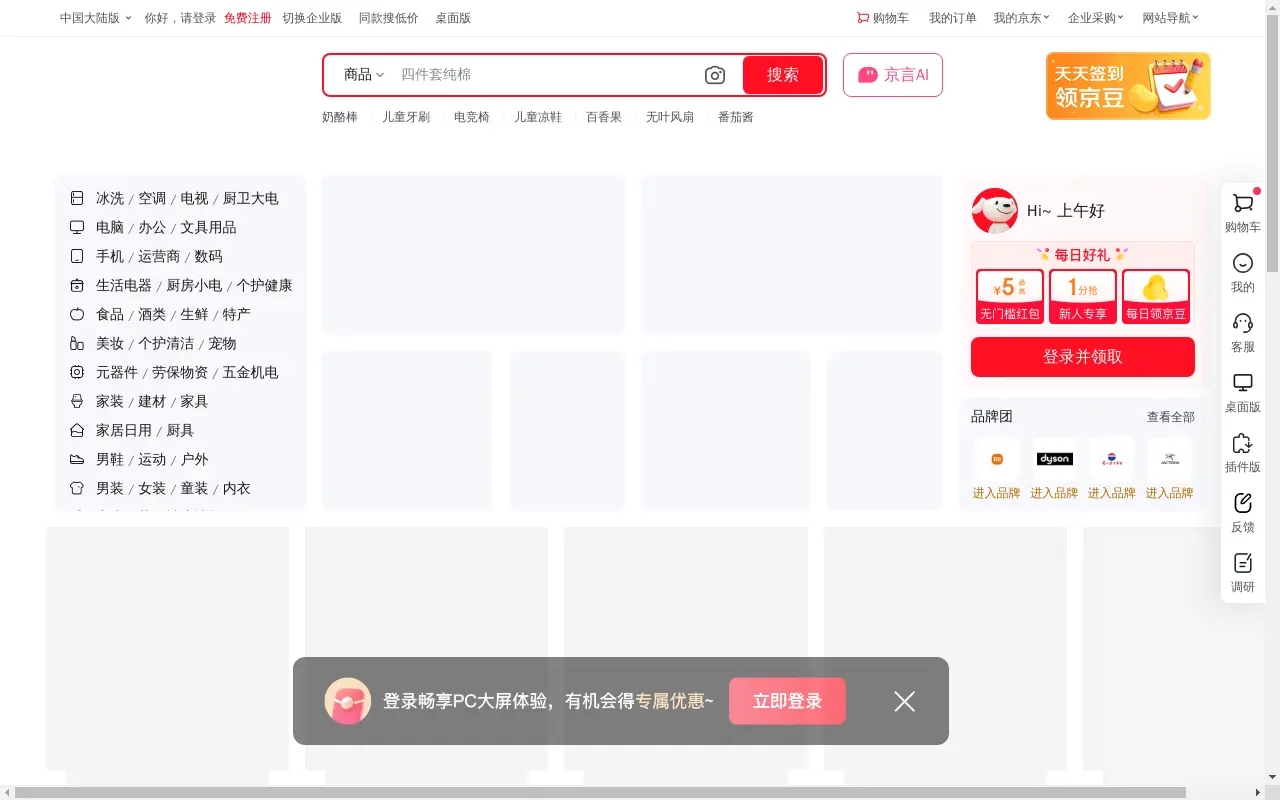Open the 电脑 category
The image size is (1280, 800).
(x=110, y=227)
